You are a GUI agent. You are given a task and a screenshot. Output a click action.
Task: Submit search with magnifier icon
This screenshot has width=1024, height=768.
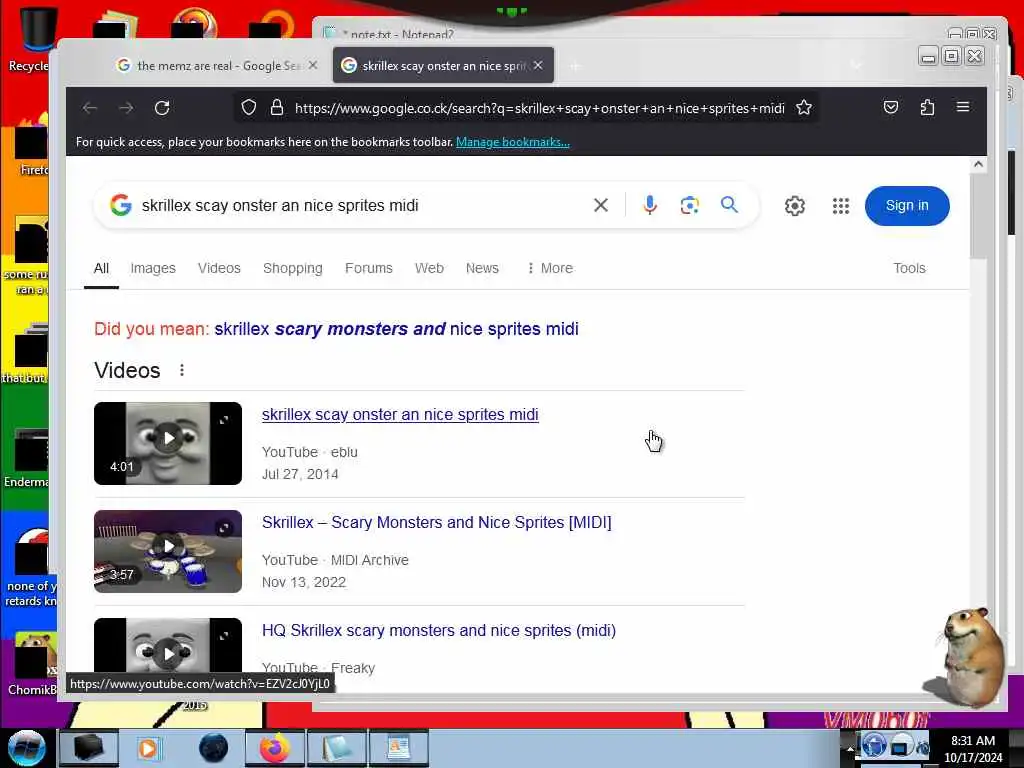coord(729,204)
